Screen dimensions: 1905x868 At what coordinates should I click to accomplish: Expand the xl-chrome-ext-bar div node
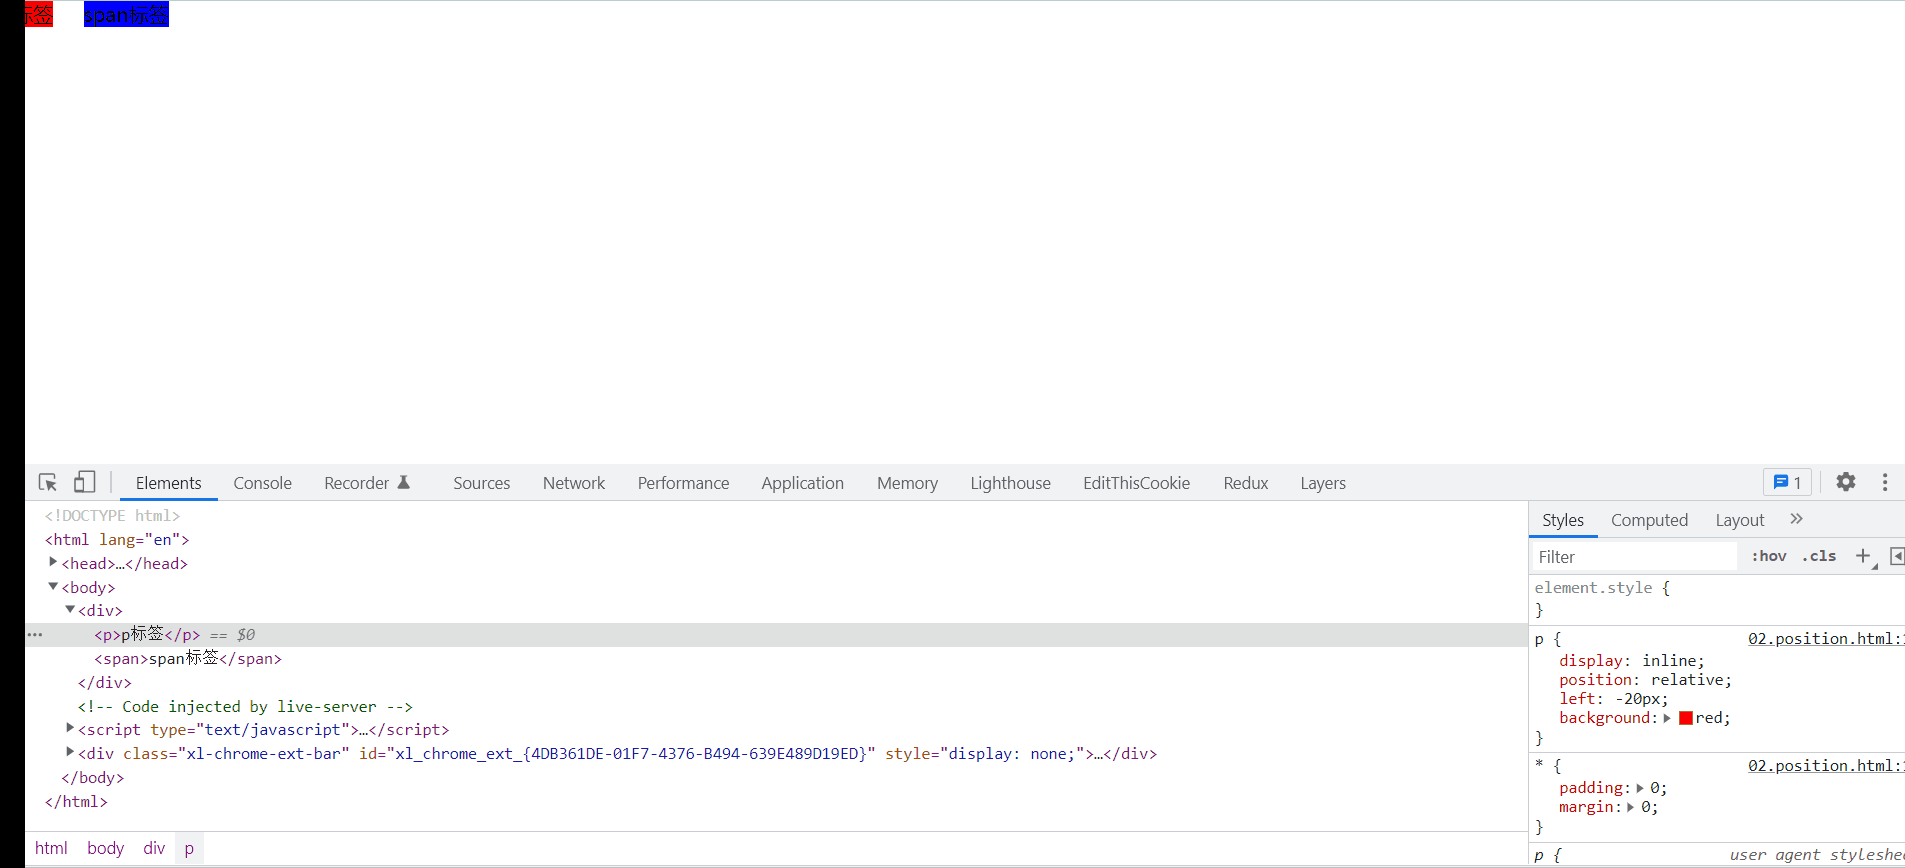tap(70, 752)
